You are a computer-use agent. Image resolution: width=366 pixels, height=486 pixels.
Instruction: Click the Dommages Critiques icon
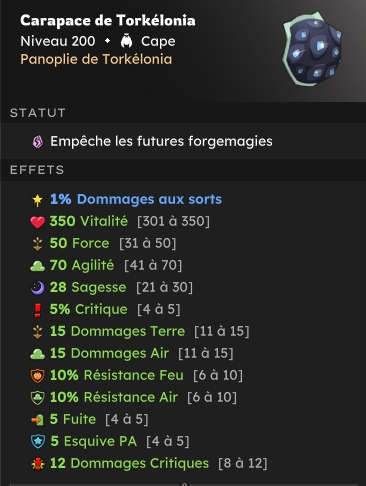(38, 464)
